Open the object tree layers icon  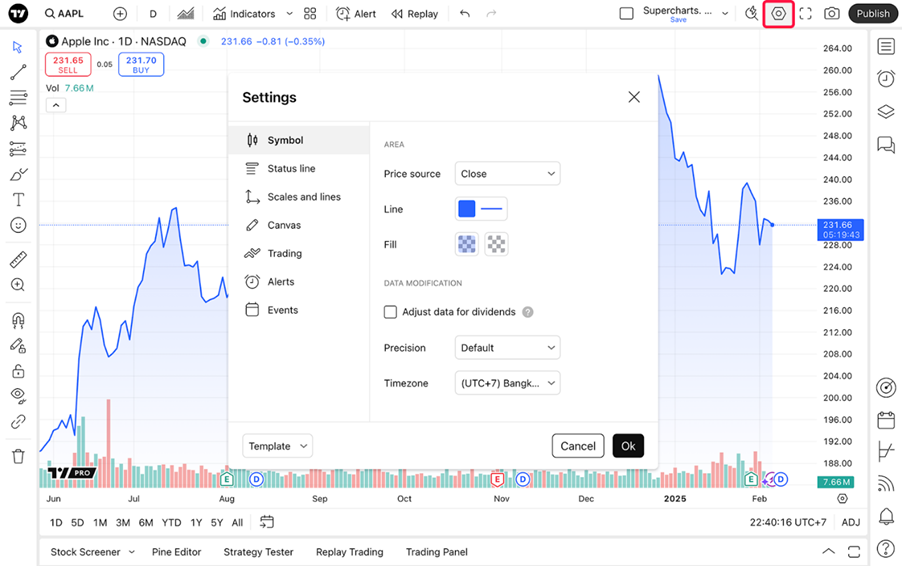click(x=886, y=111)
